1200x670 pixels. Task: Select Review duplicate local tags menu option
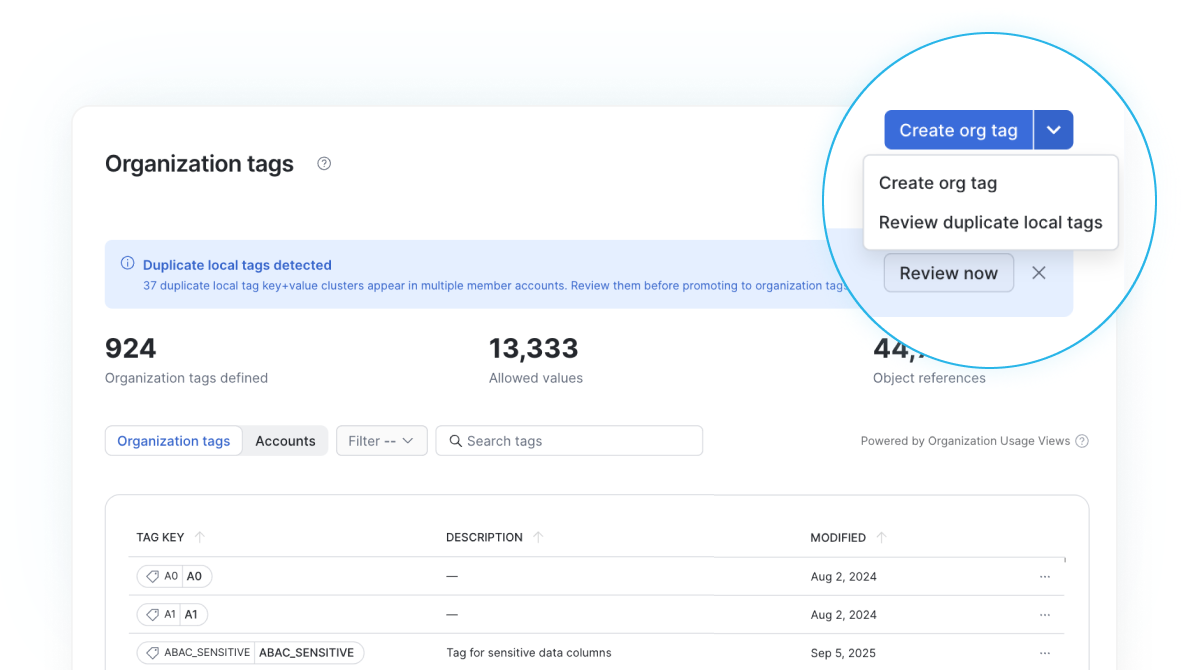(x=990, y=223)
